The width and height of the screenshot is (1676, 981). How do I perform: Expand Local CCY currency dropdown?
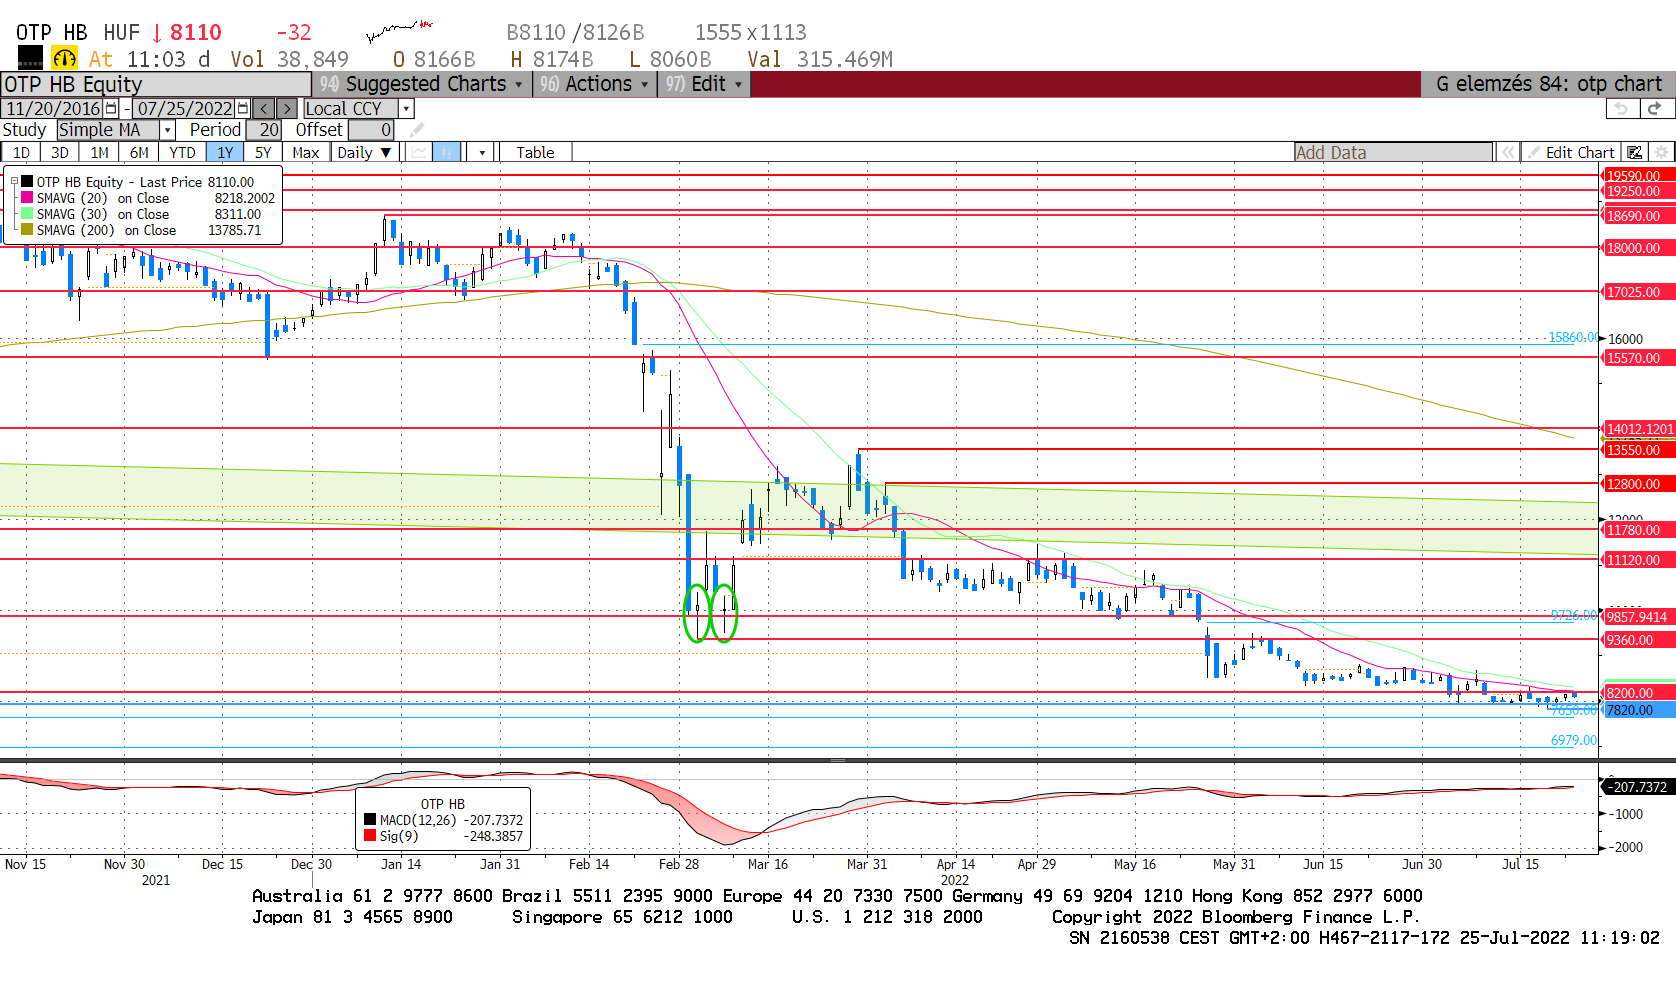pyautogui.click(x=406, y=108)
